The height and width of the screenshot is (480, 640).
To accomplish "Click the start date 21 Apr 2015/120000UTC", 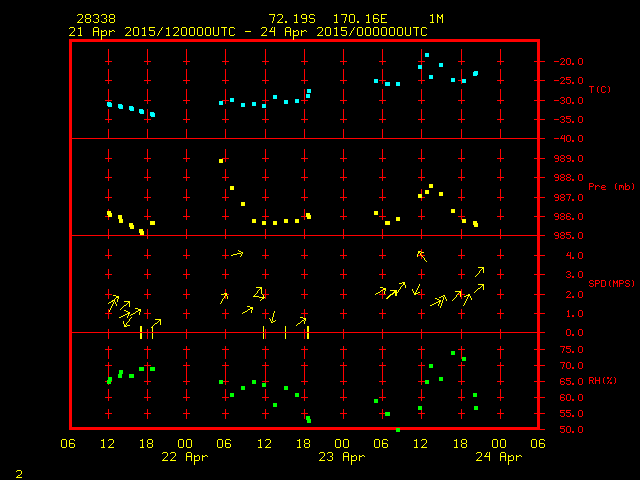I will [x=150, y=32].
